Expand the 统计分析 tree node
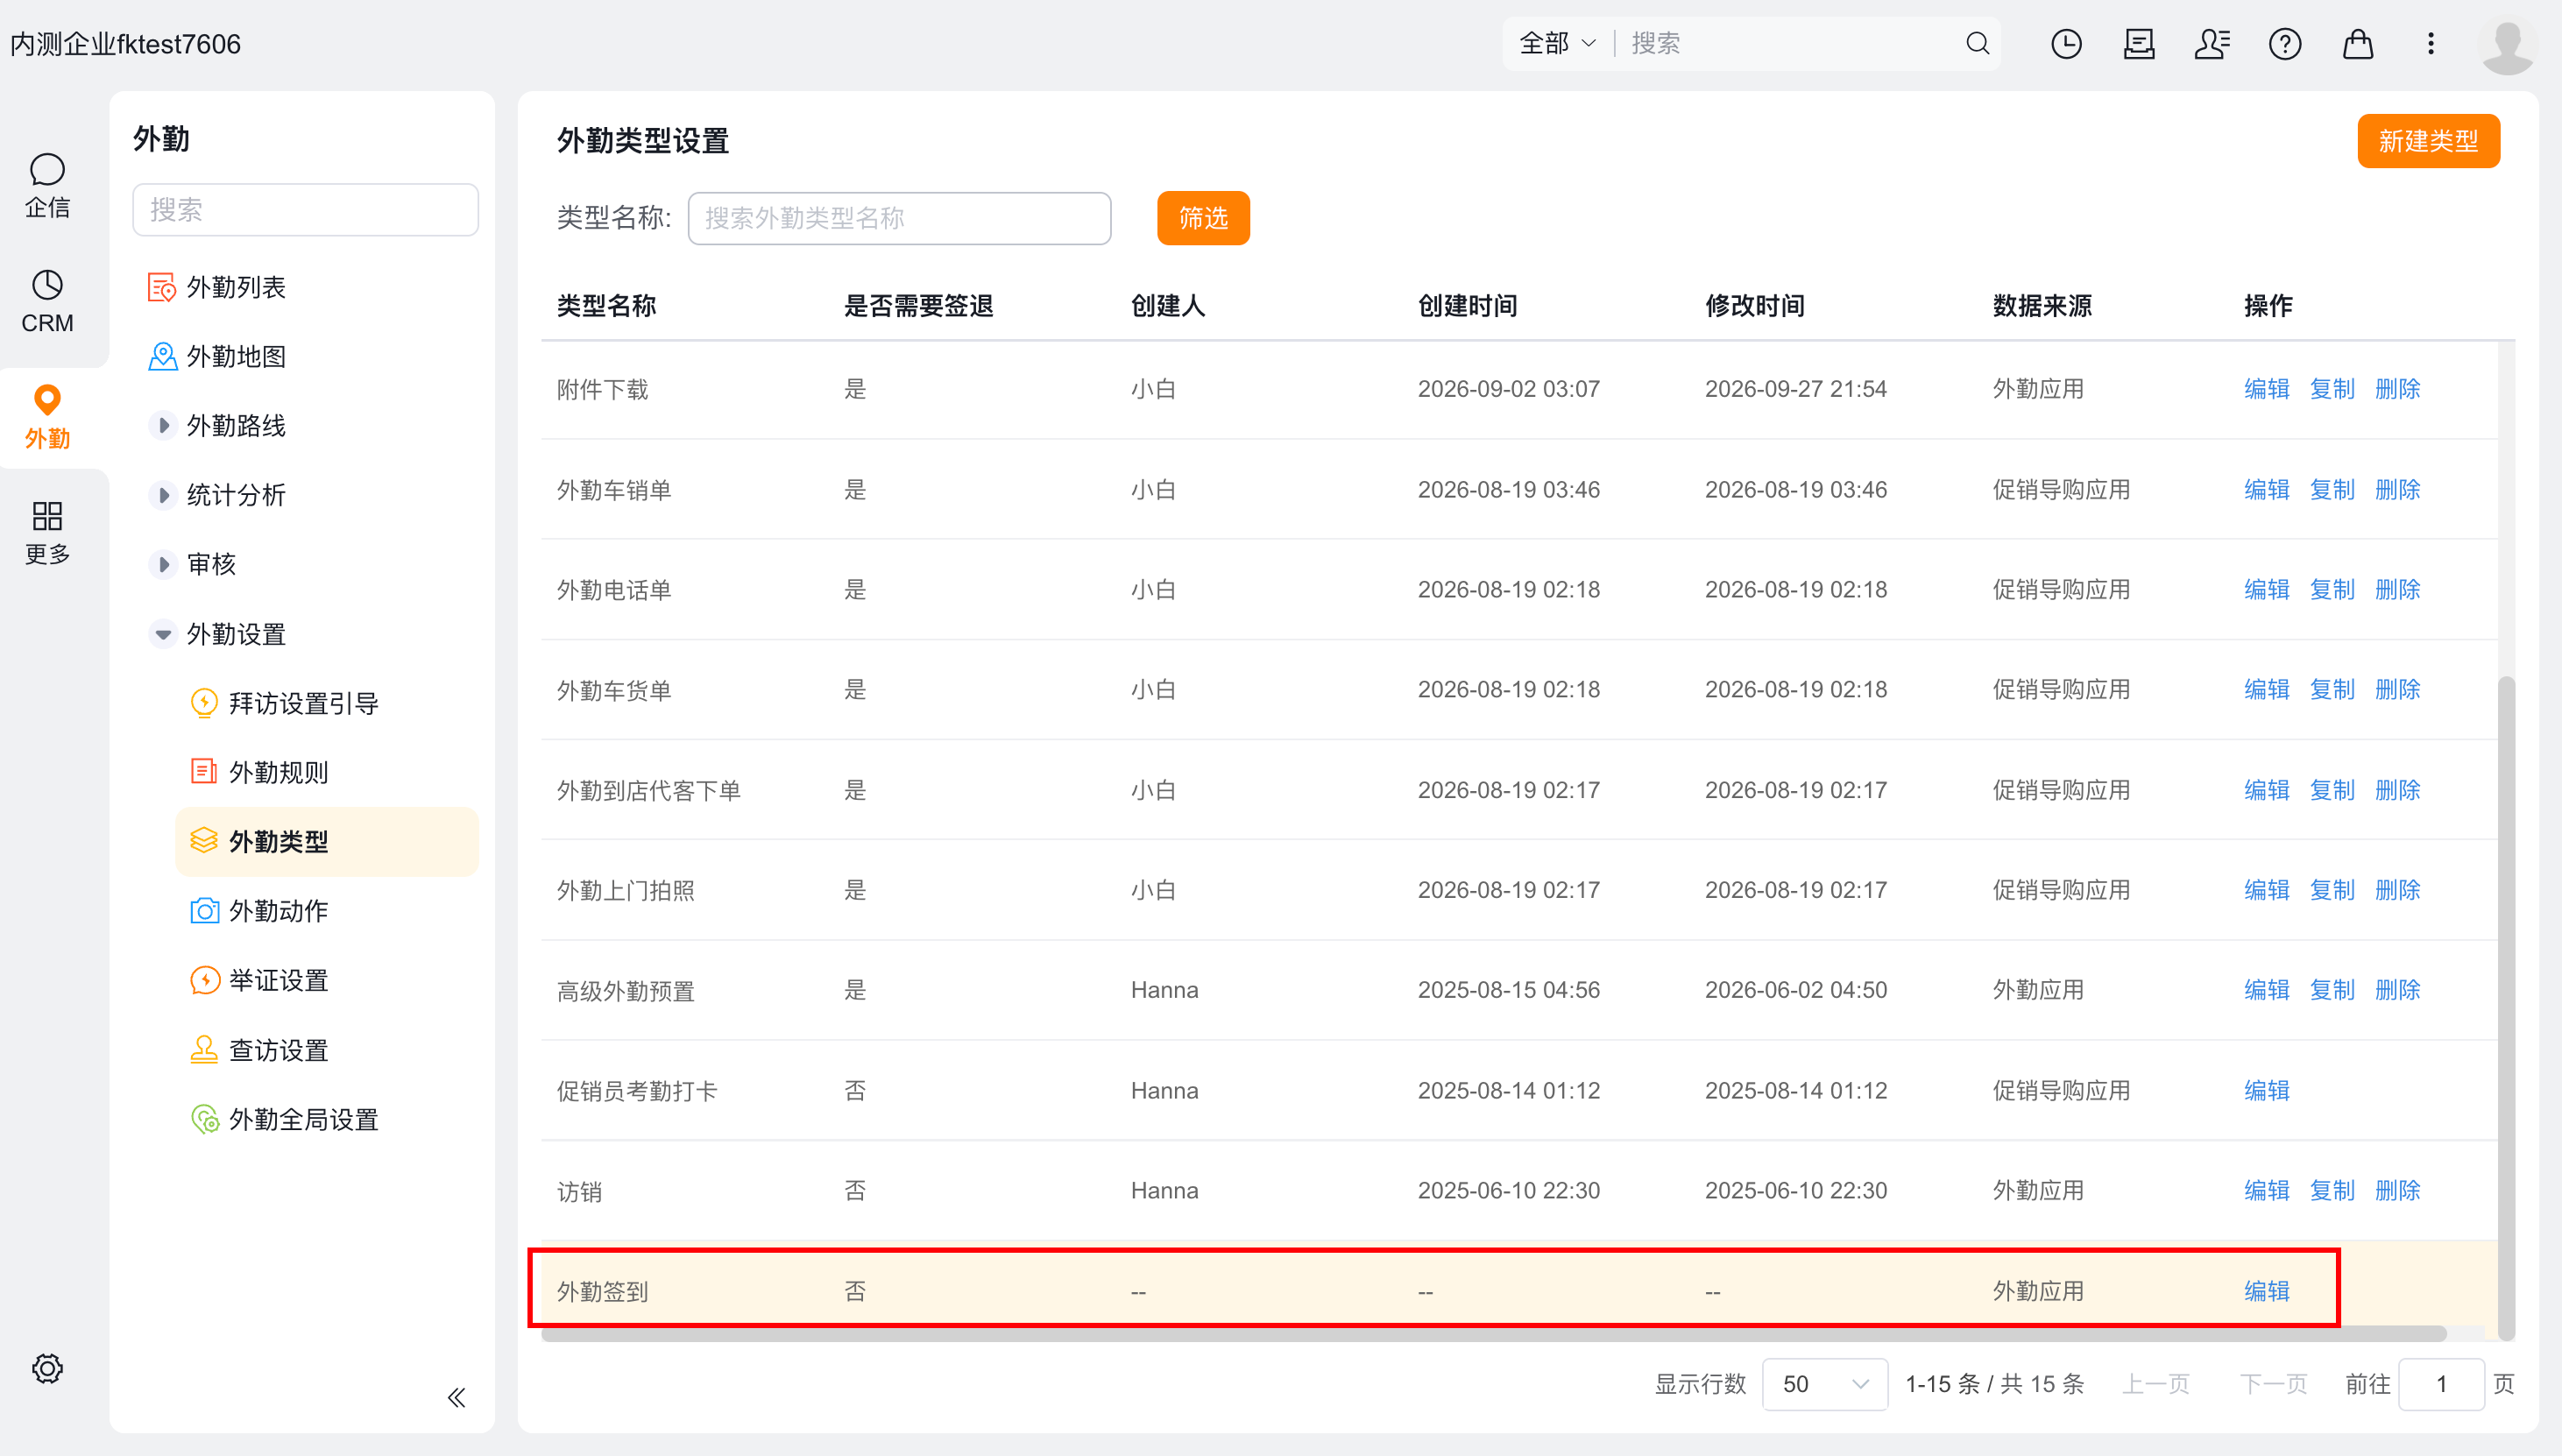The image size is (2562, 1456). [163, 494]
